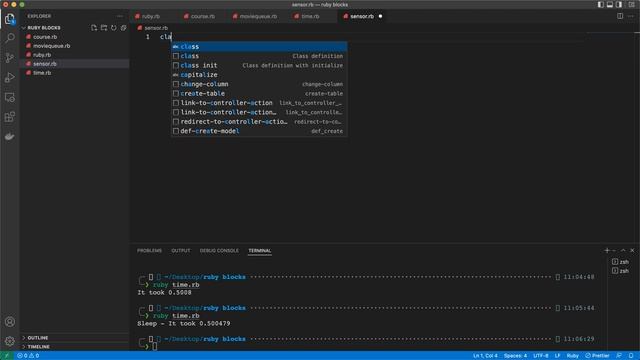Open new terminal launch profile dropdown arrow
Image resolution: width=640 pixels, height=360 pixels.
[614, 250]
